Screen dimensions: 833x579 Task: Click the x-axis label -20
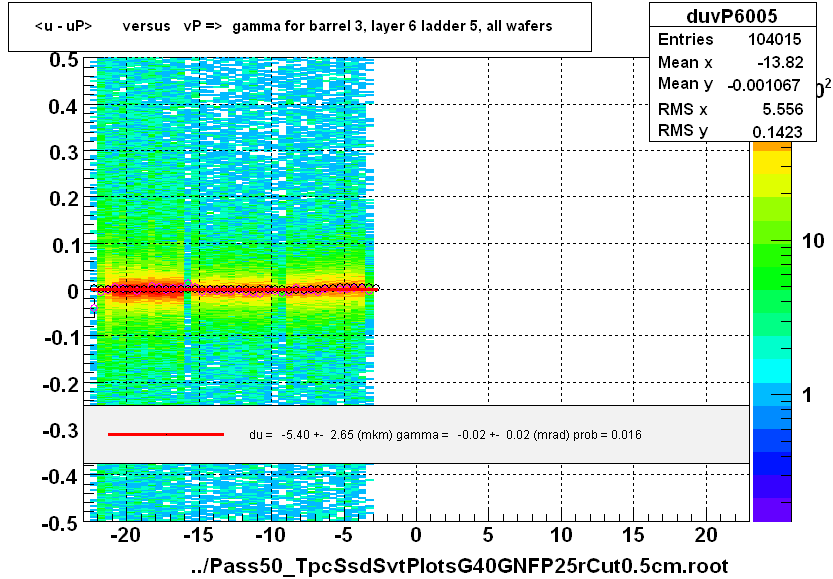(125, 535)
